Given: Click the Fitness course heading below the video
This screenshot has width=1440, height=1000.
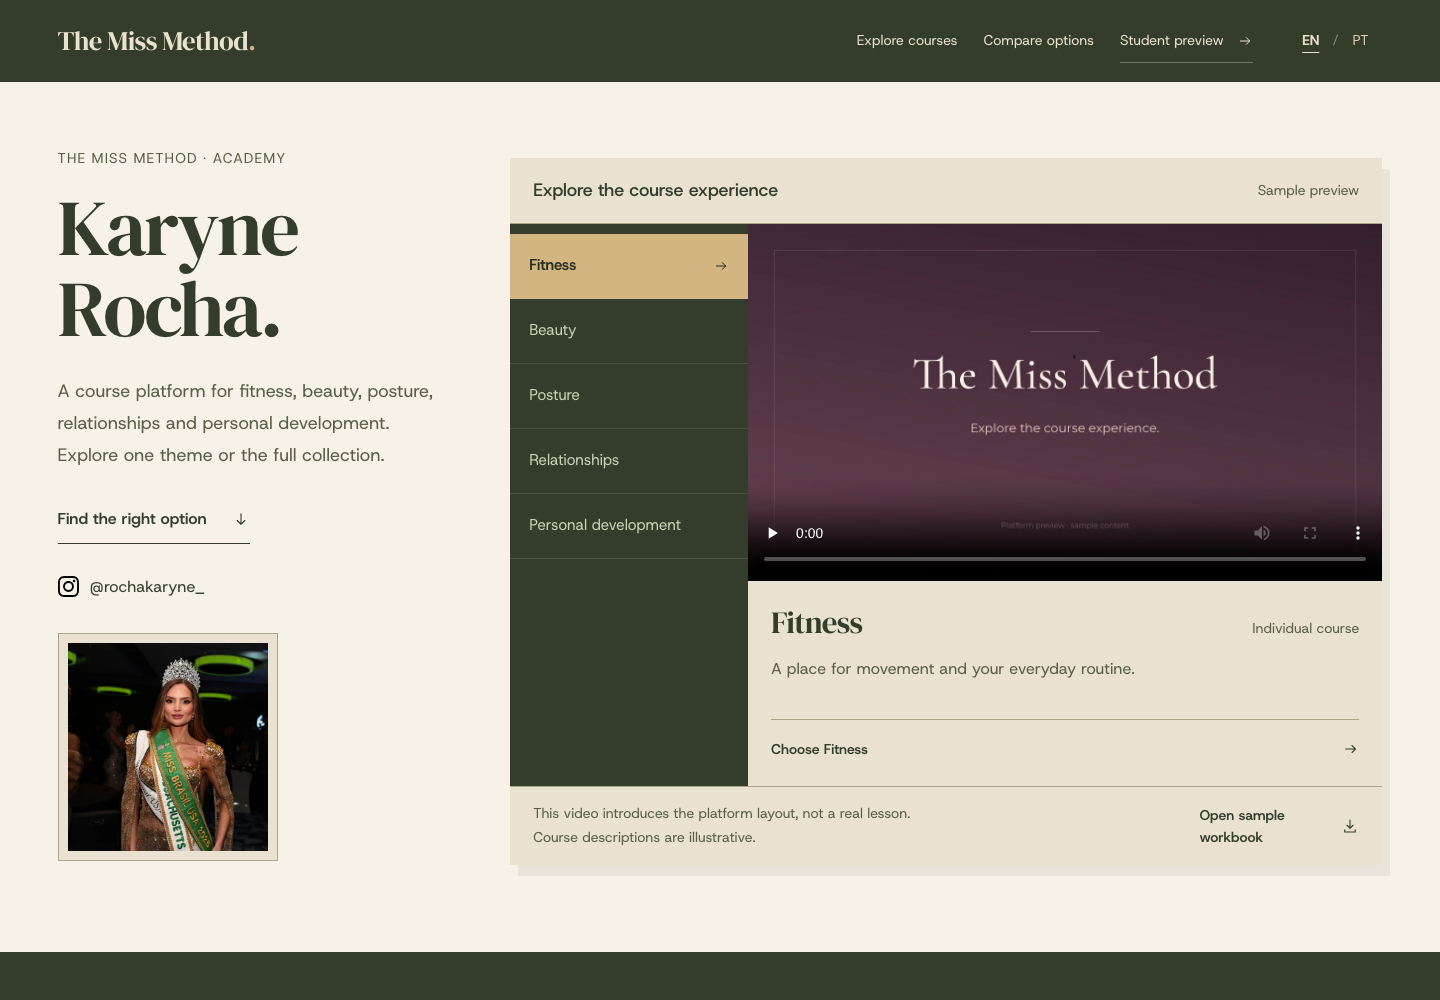Looking at the screenshot, I should 816,624.
